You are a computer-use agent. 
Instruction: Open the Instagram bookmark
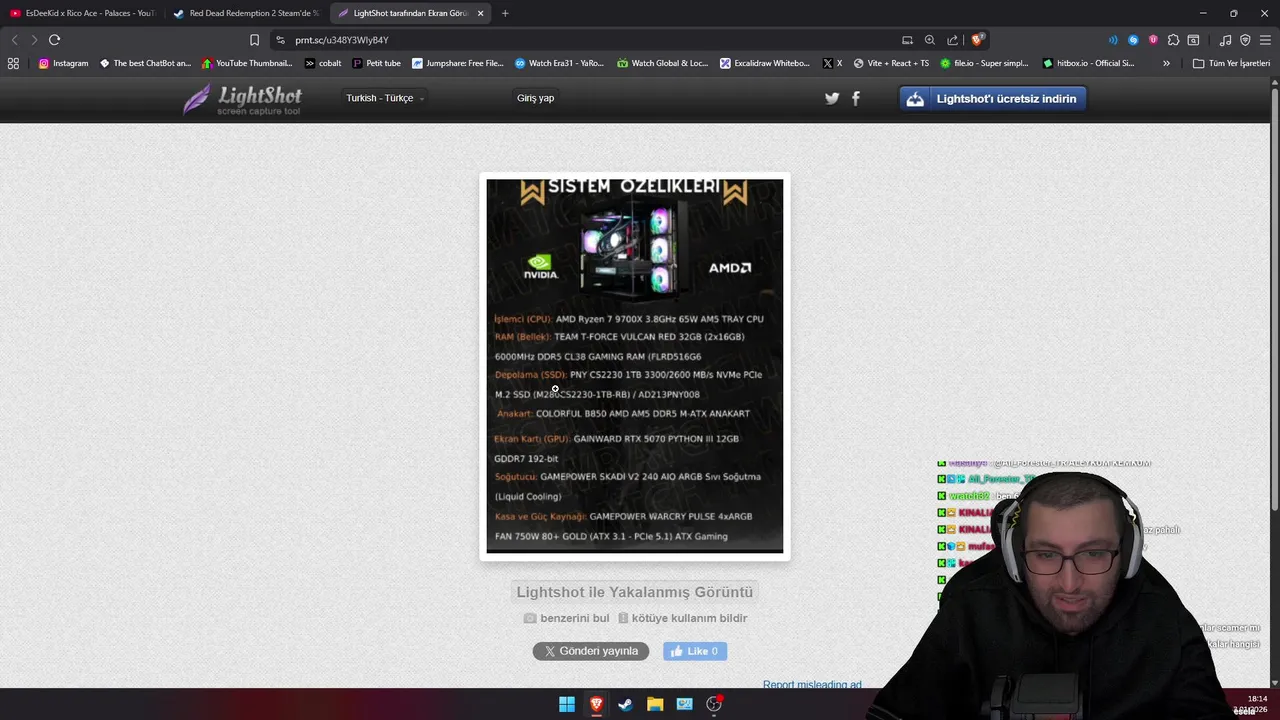63,63
